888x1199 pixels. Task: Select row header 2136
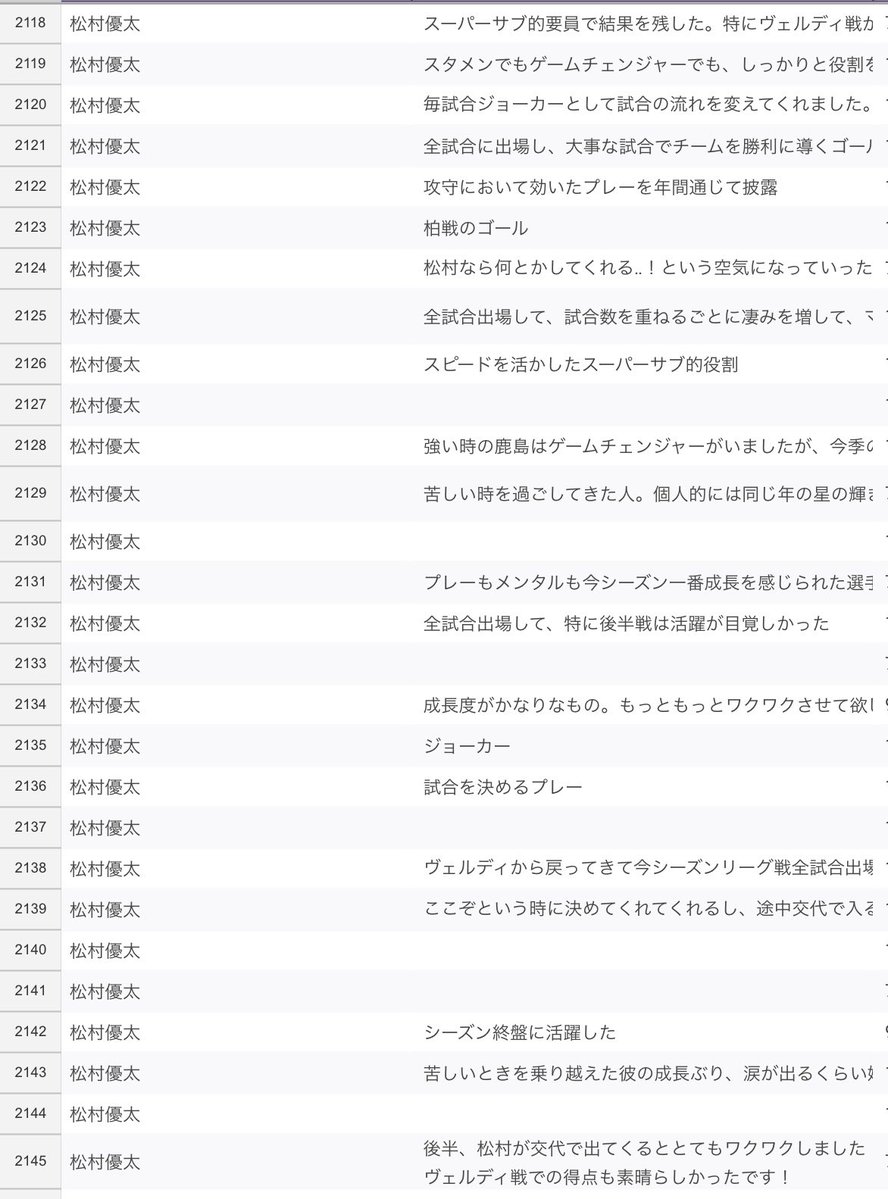pyautogui.click(x=30, y=787)
